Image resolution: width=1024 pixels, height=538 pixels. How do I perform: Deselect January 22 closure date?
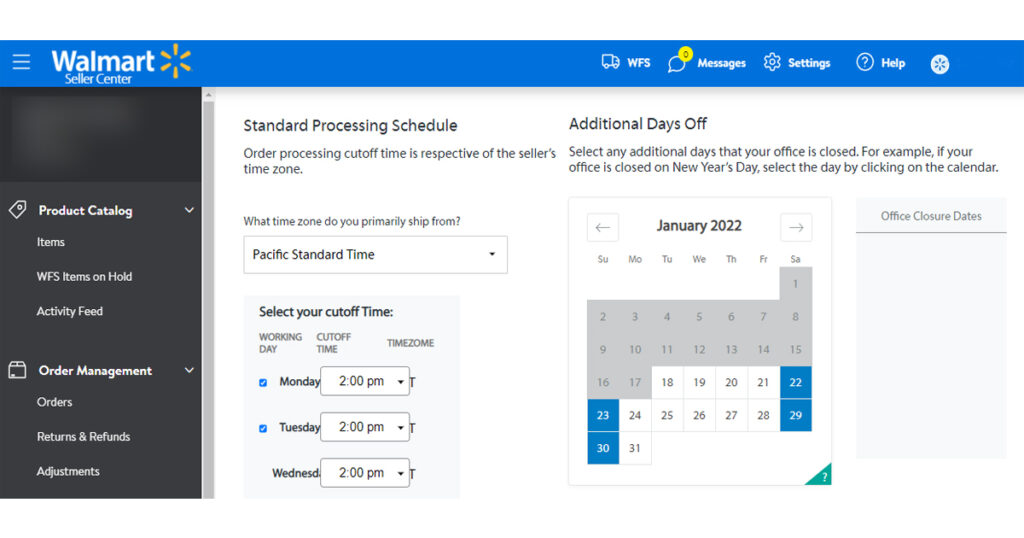(x=795, y=383)
